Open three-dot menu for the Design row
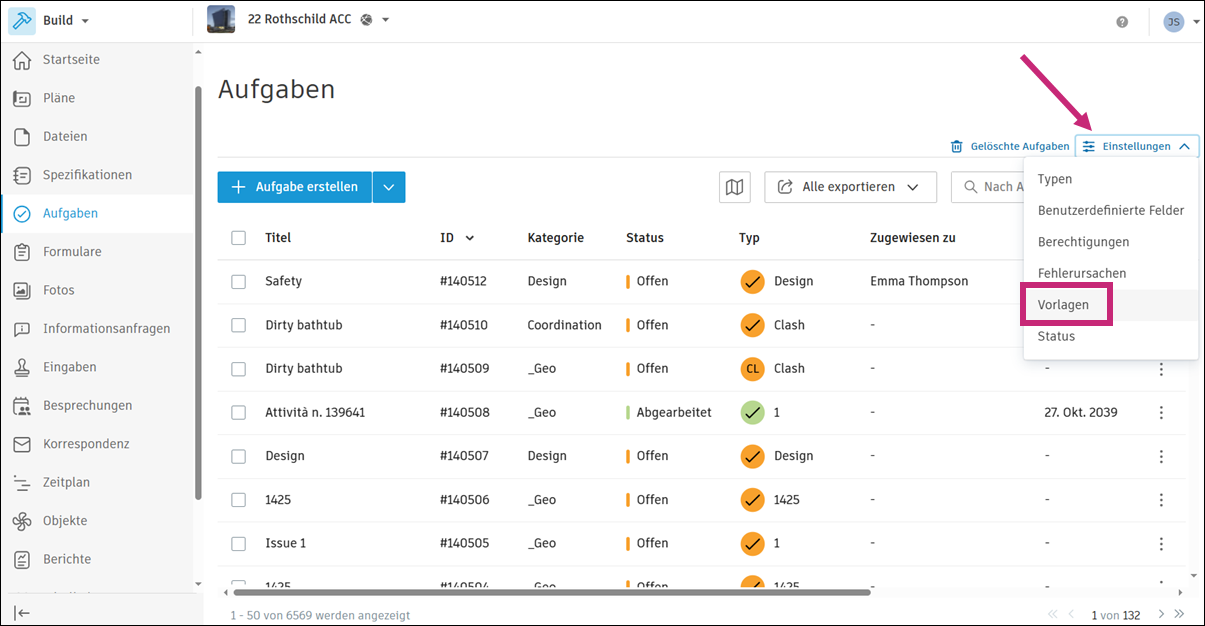1205x626 pixels. tap(1161, 456)
